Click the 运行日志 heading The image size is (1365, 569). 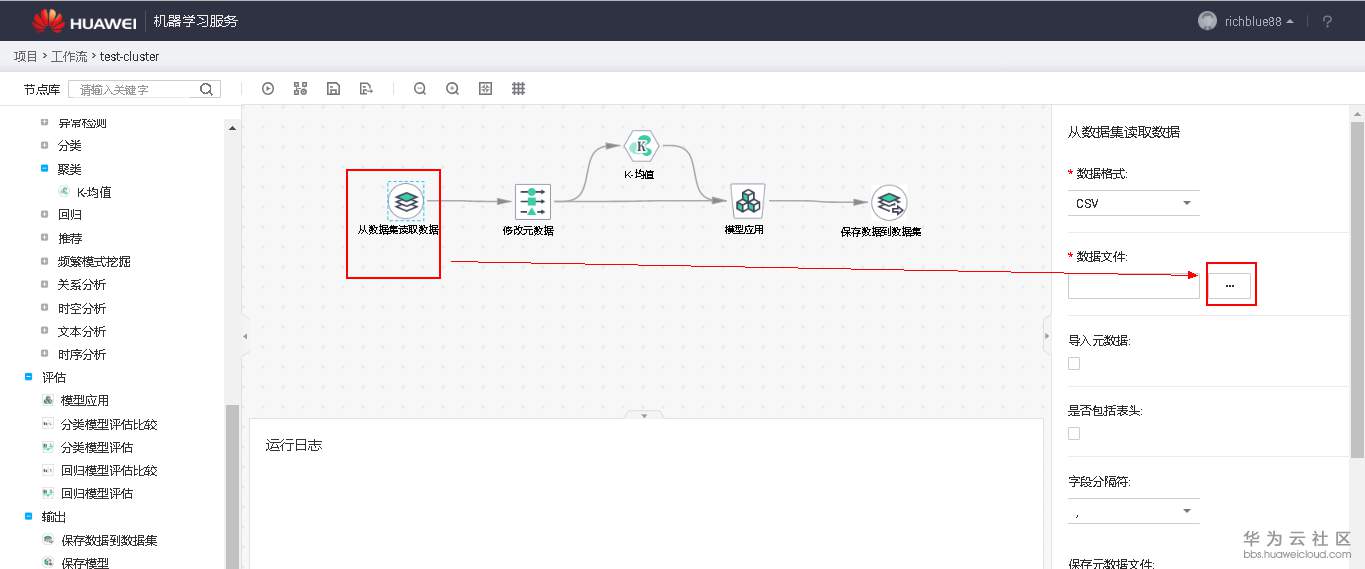pyautogui.click(x=294, y=445)
